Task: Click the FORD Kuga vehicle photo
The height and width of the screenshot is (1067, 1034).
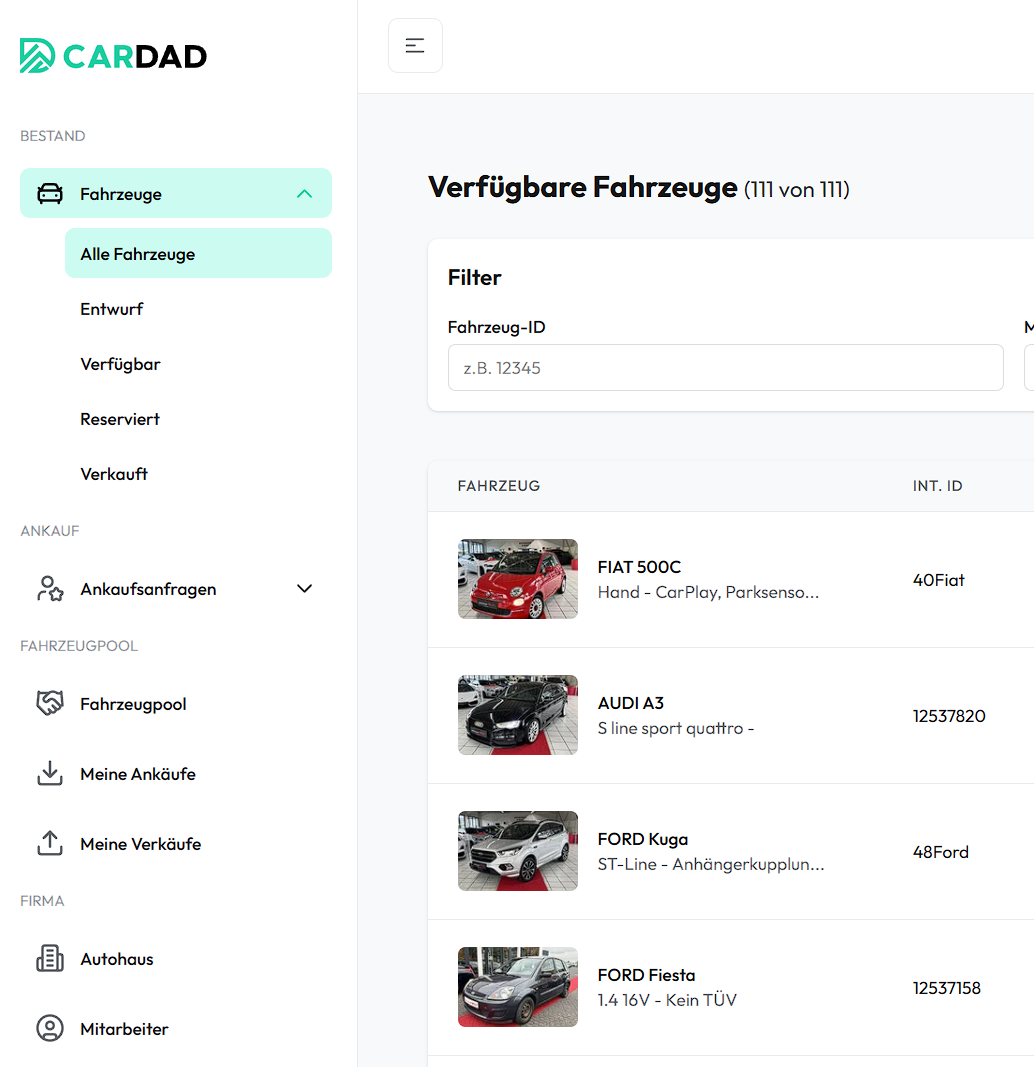Action: pos(518,851)
